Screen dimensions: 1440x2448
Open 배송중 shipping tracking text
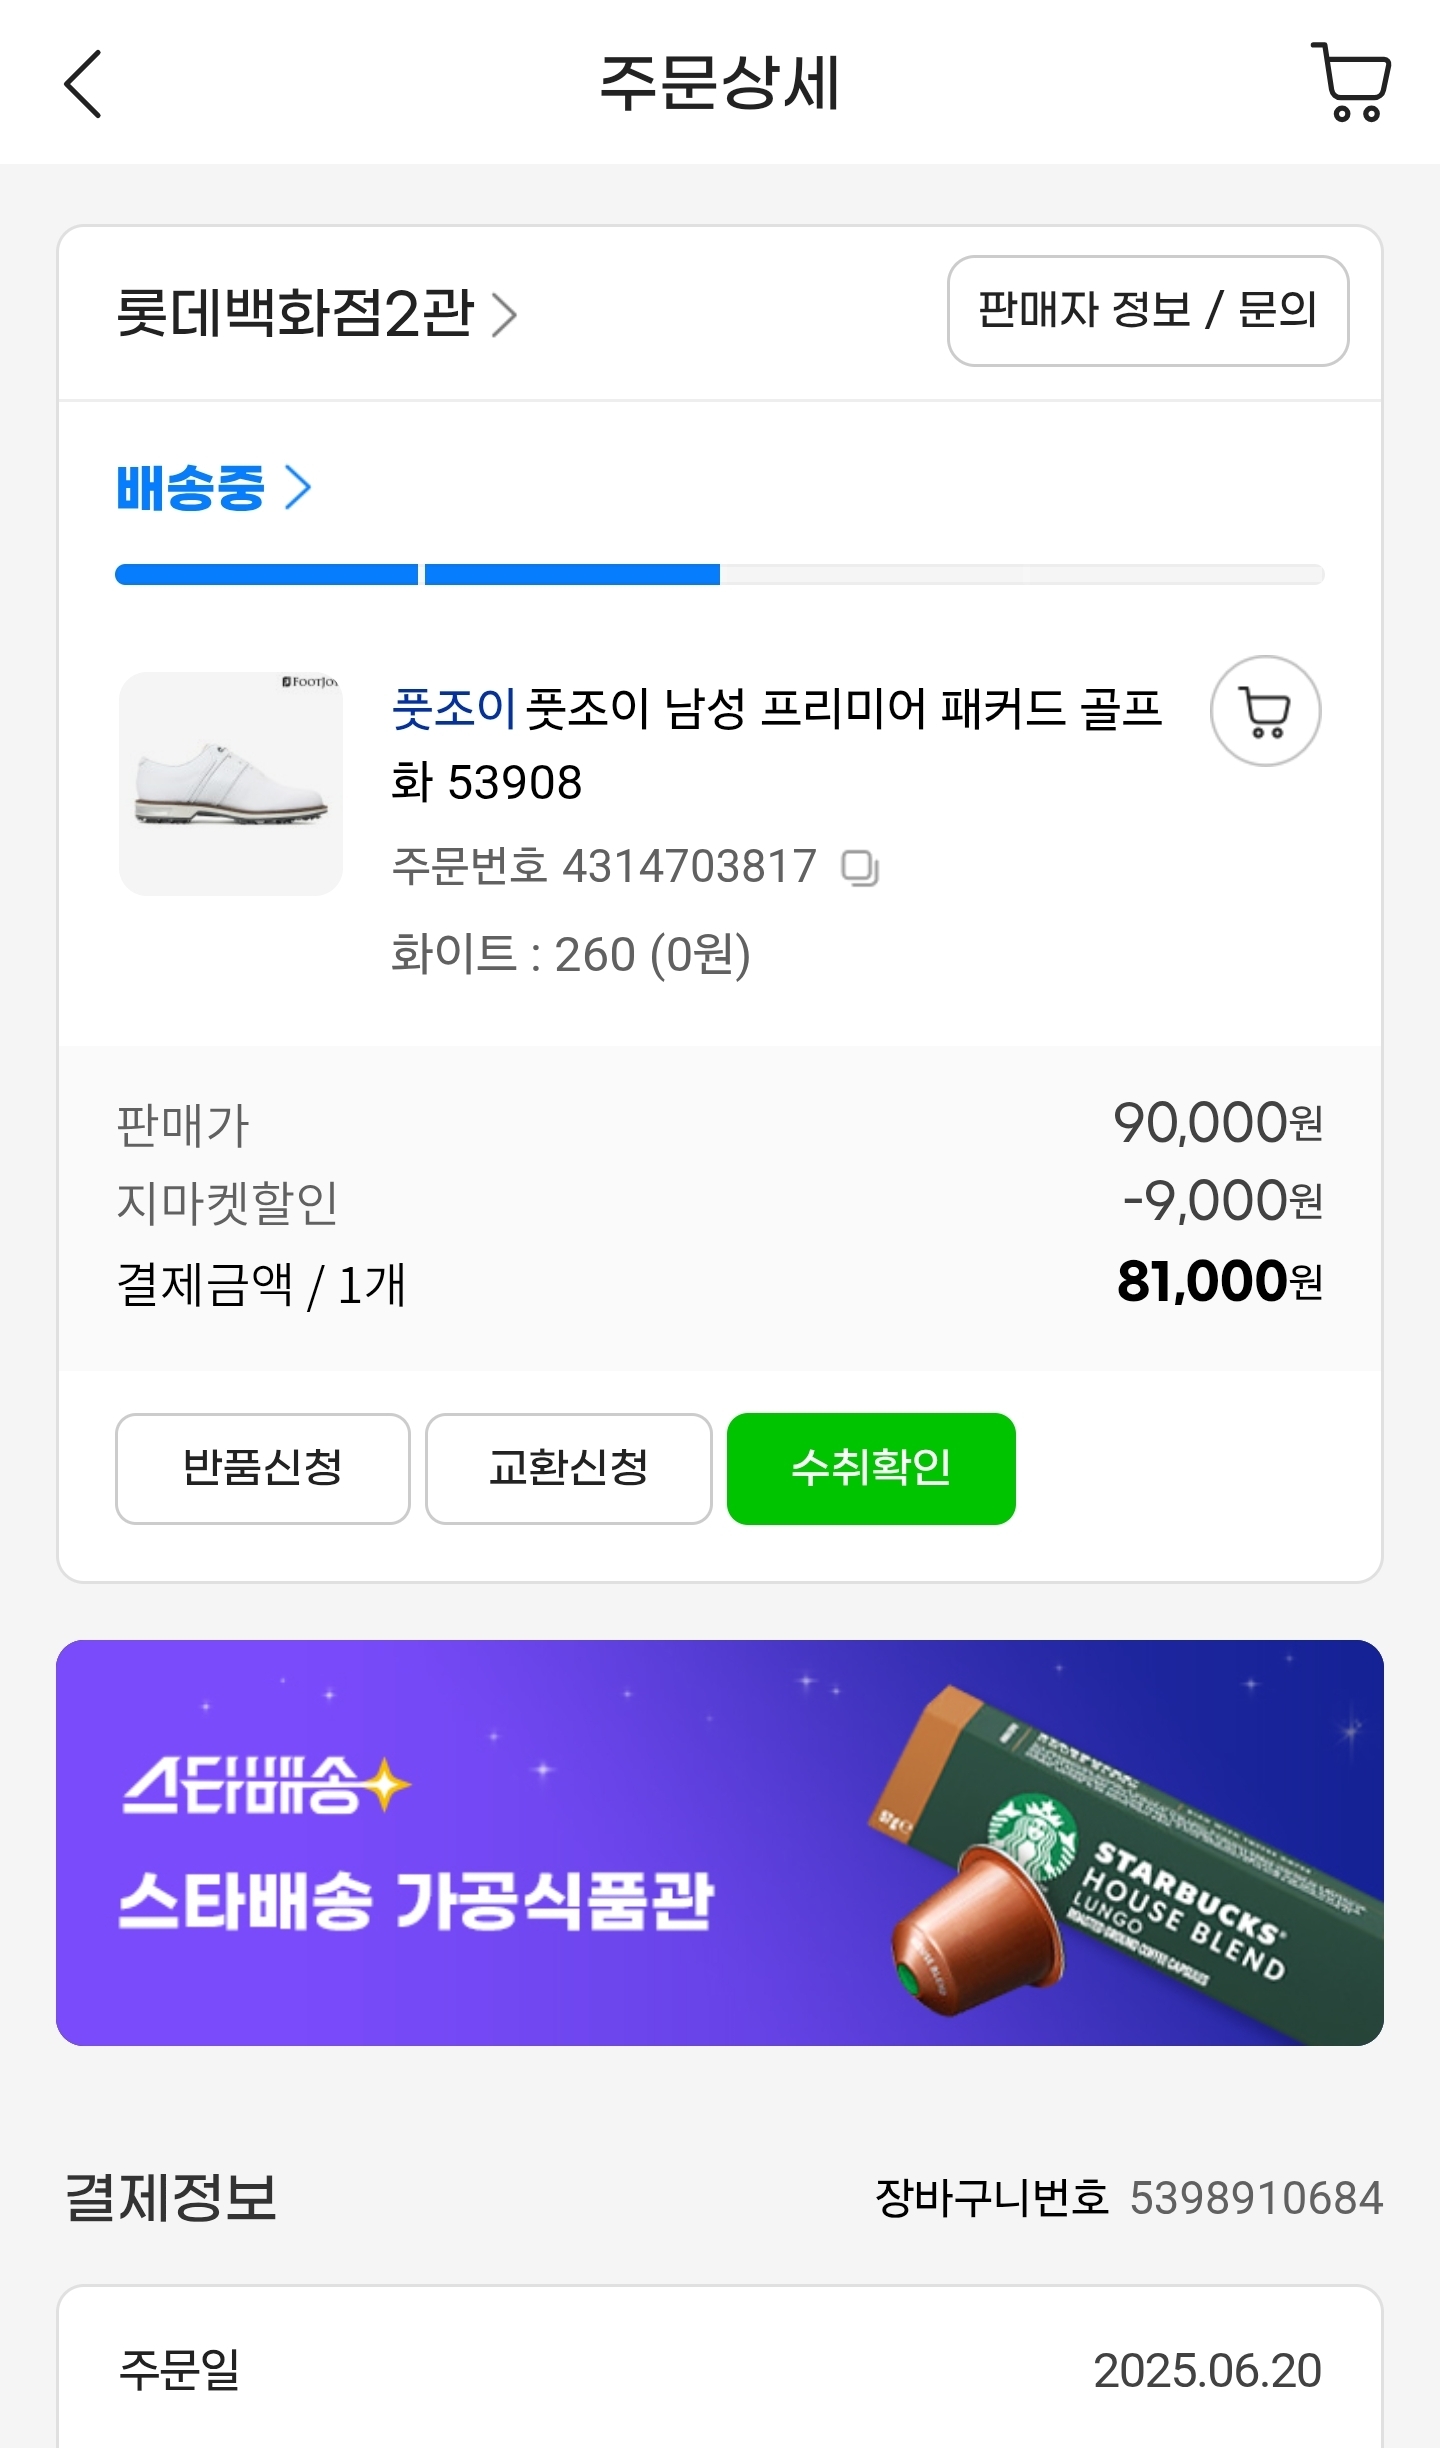pyautogui.click(x=190, y=488)
